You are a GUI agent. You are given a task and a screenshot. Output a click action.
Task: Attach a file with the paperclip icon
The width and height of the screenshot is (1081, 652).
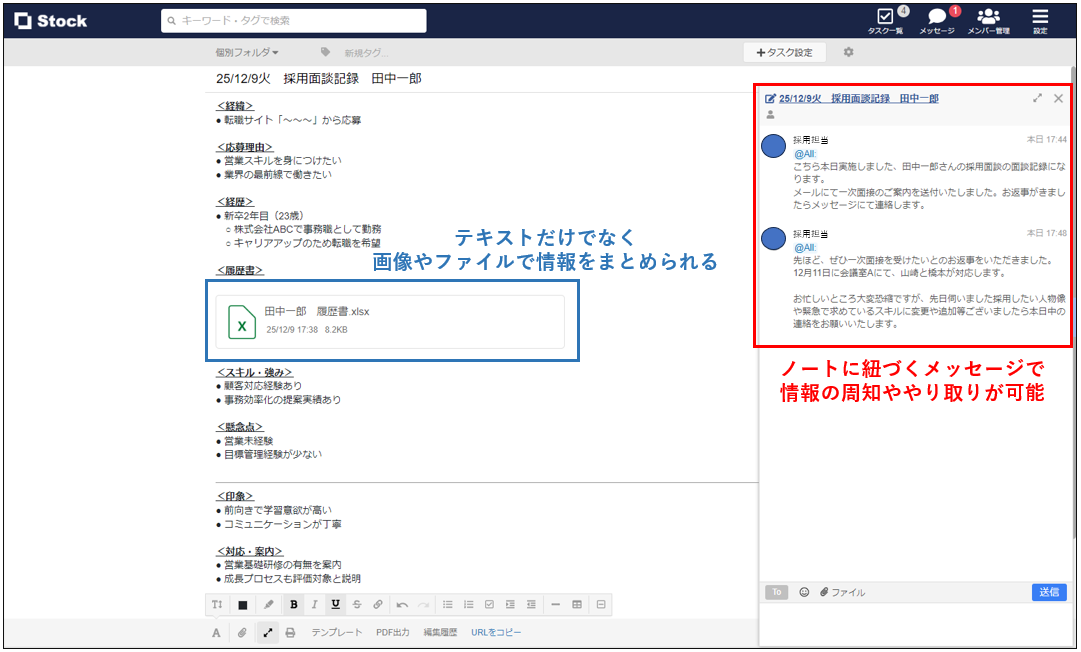coord(241,631)
